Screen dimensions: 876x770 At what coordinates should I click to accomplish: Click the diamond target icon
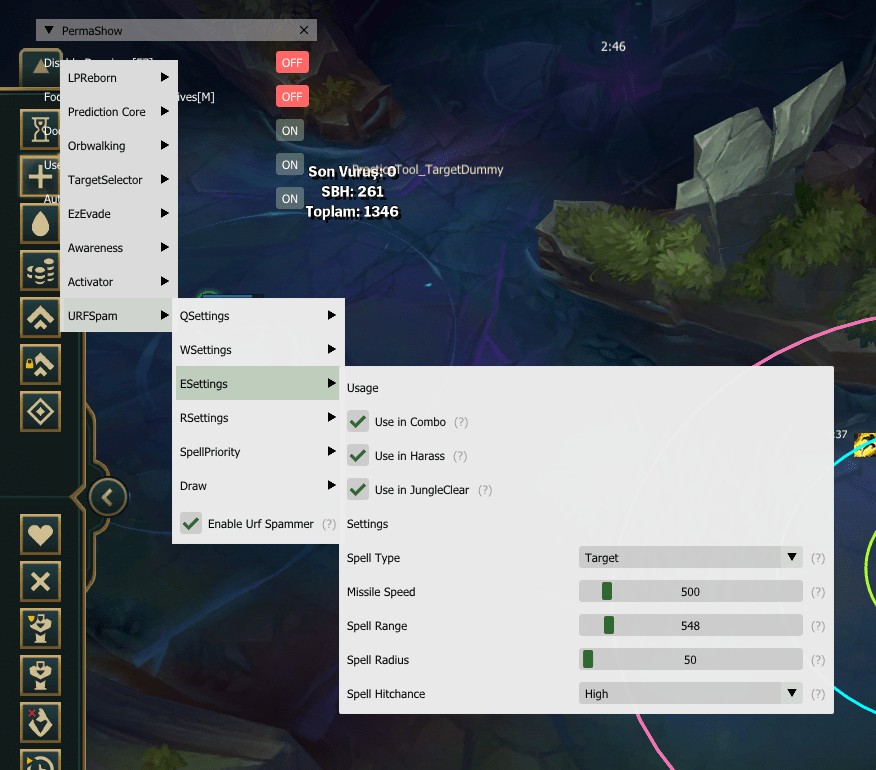(x=40, y=412)
